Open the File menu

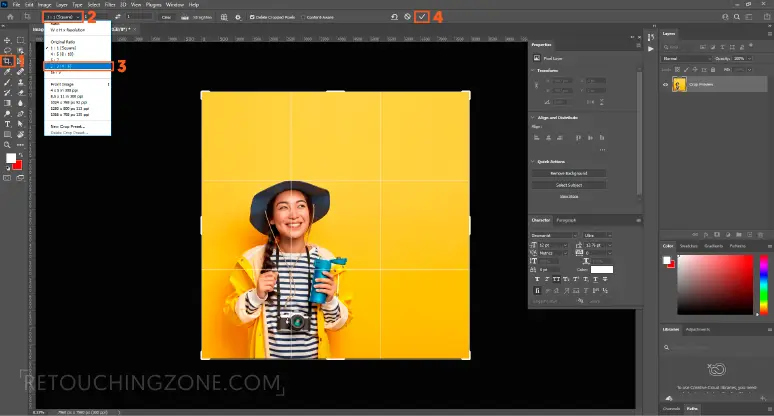tap(16, 4)
